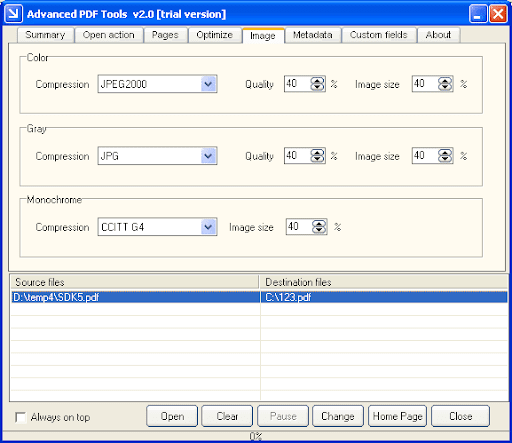Switch to the Optimize tab

(215, 35)
